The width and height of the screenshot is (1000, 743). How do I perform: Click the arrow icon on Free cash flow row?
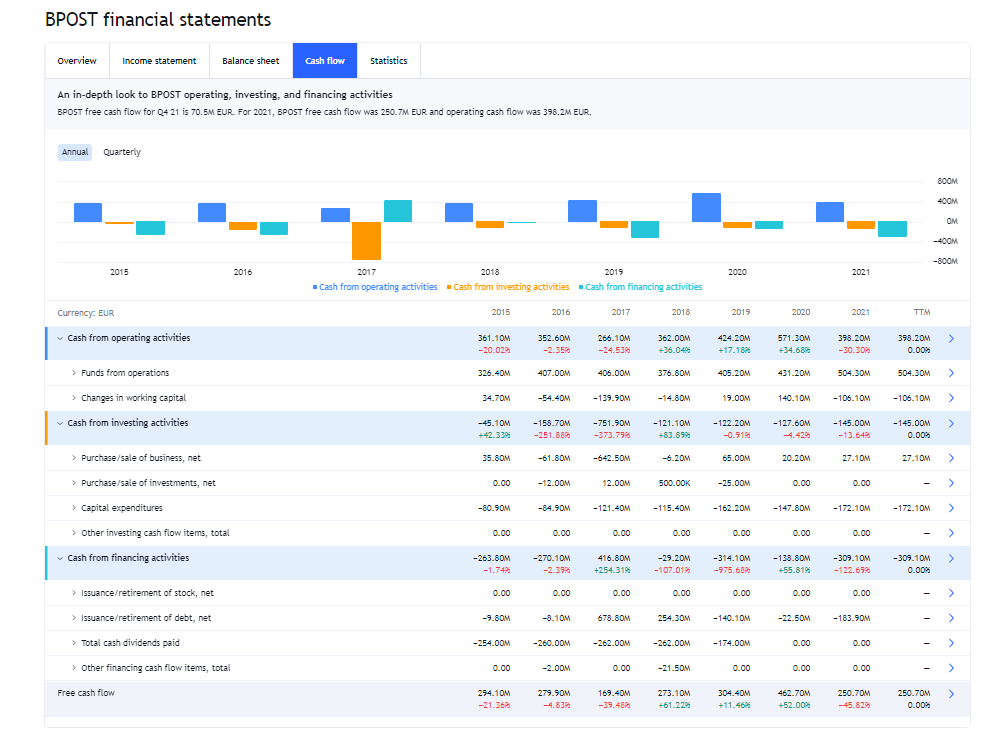coord(951,693)
